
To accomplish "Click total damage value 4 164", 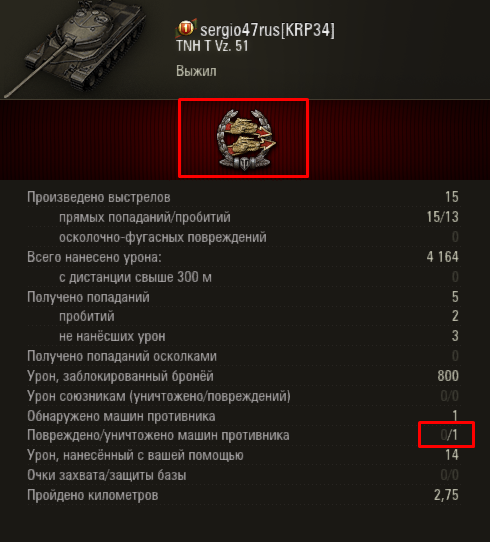I will 442,257.
